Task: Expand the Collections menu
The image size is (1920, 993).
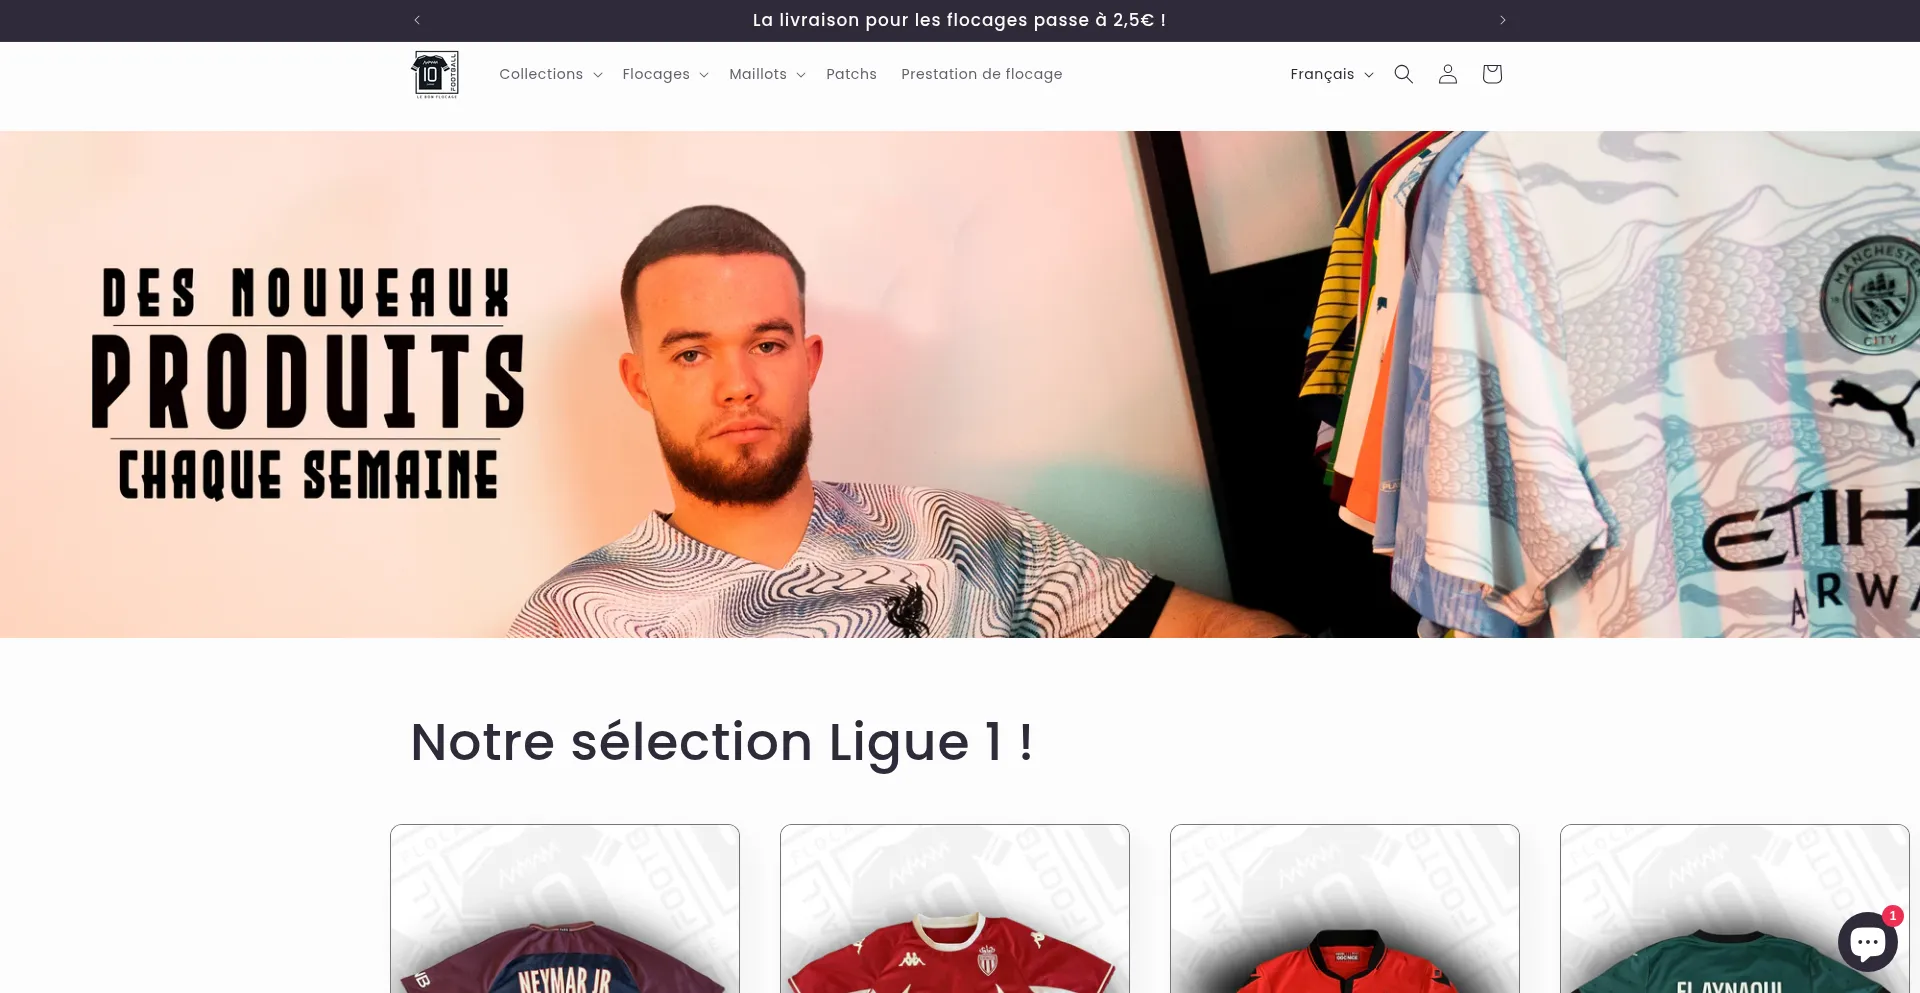Action: (x=550, y=74)
